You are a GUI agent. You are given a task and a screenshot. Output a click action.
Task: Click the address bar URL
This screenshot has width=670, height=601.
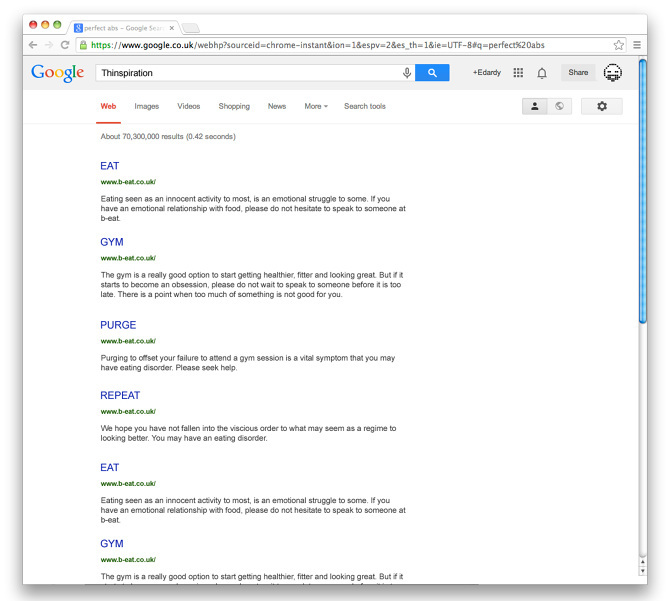(x=317, y=45)
